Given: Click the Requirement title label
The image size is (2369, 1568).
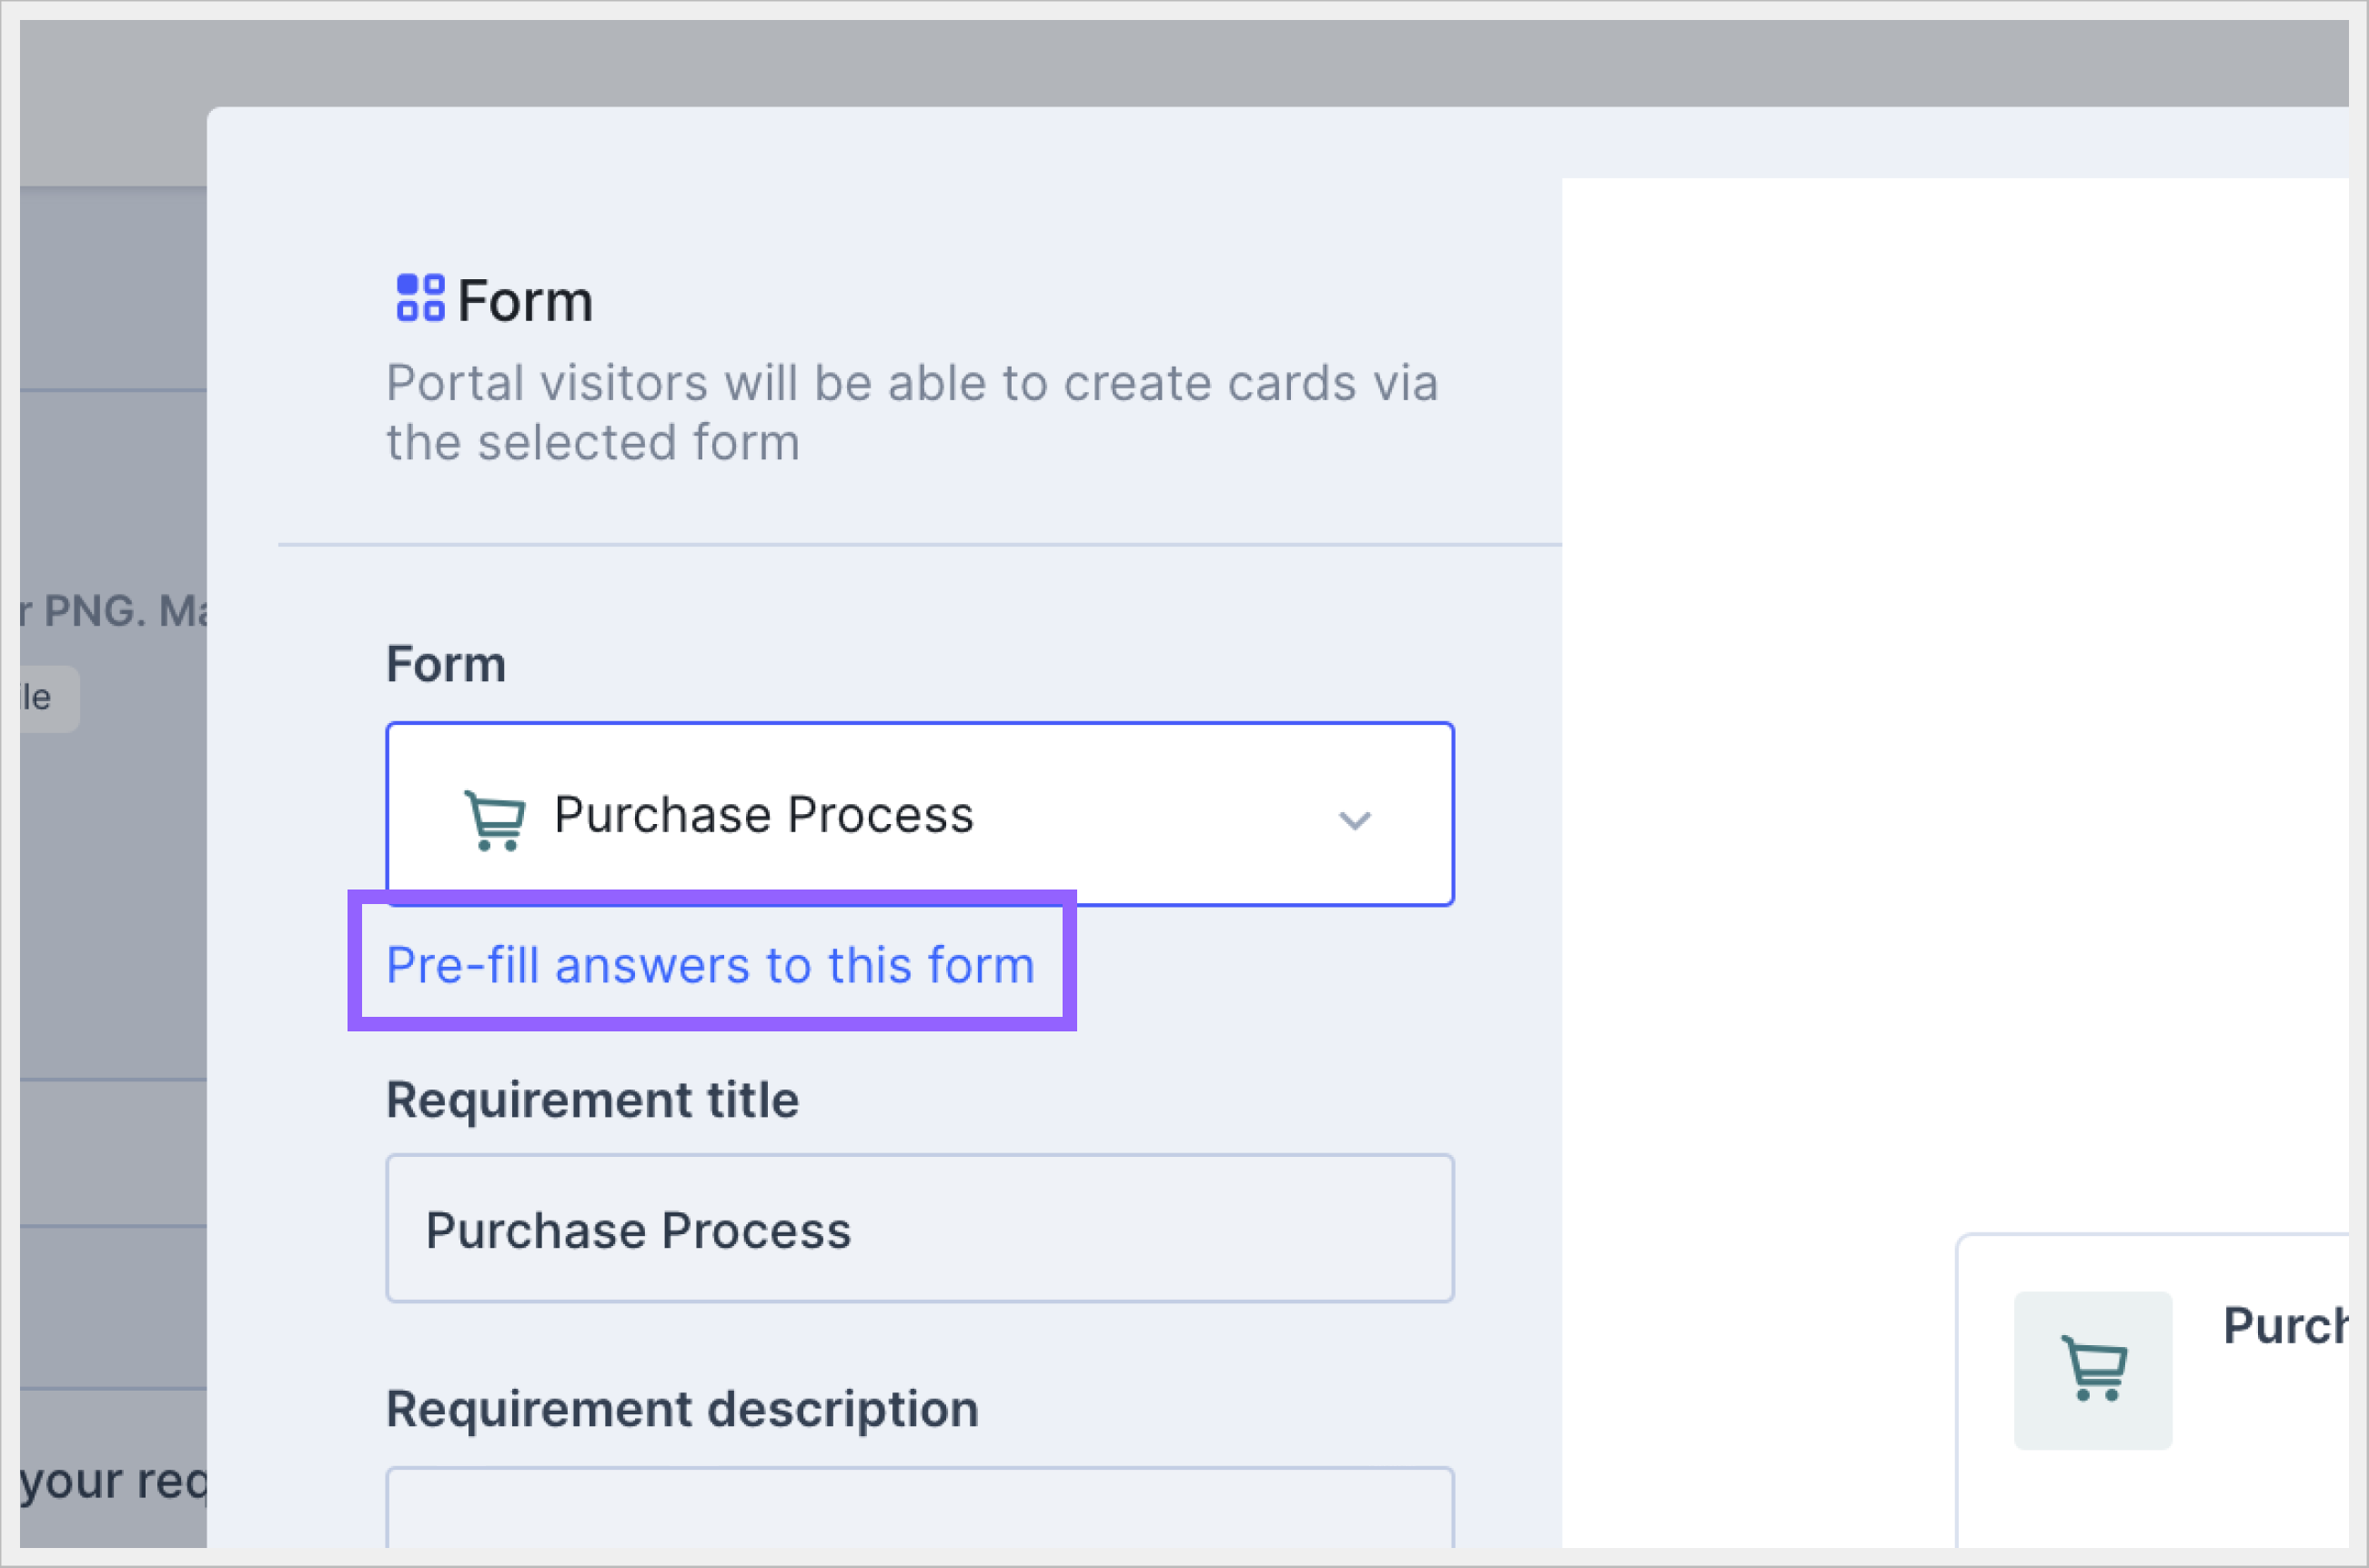Looking at the screenshot, I should (592, 1100).
